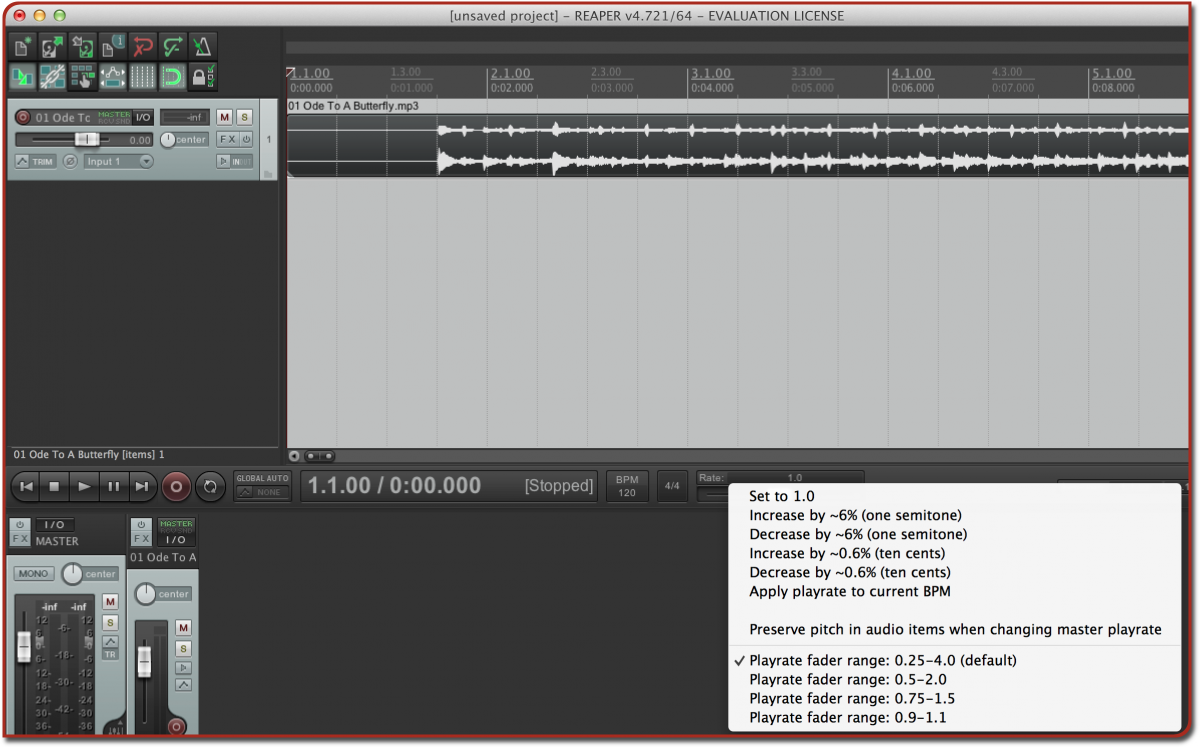The height and width of the screenshot is (747, 1200).
Task: Solo the MASTER track in mixer
Action: [110, 622]
